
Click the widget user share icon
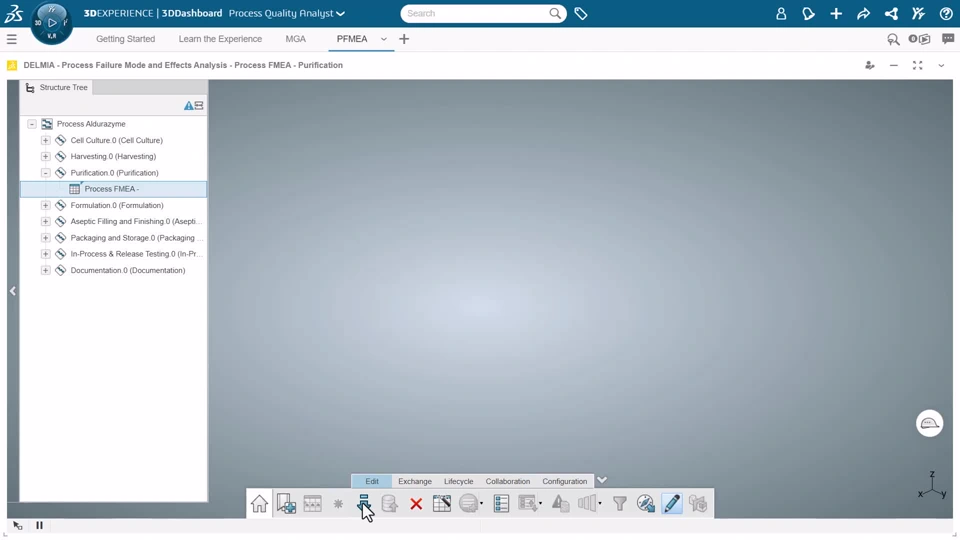coord(869,66)
